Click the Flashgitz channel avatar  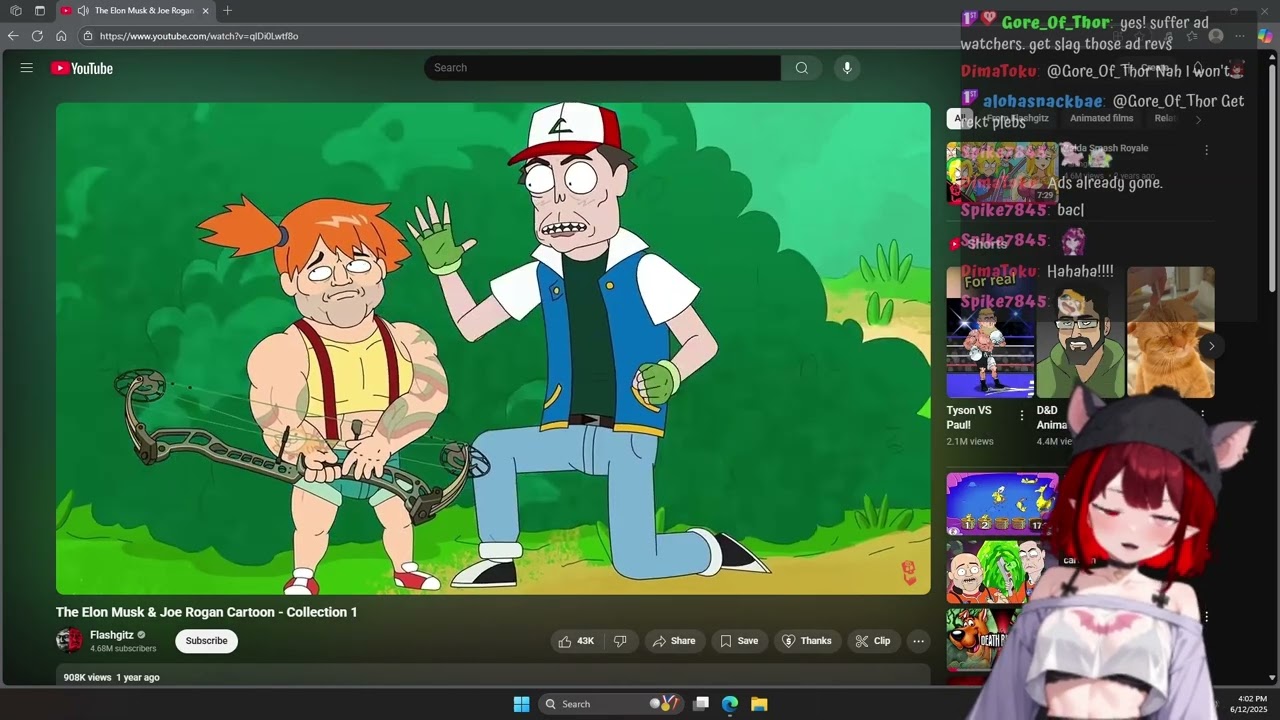[69, 641]
